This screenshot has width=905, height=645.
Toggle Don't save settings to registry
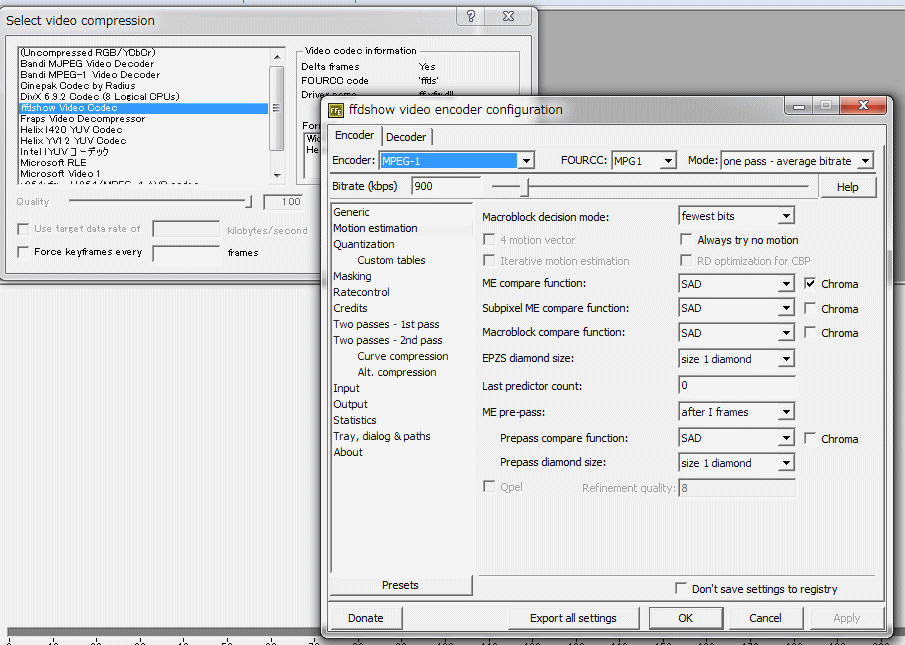(681, 589)
